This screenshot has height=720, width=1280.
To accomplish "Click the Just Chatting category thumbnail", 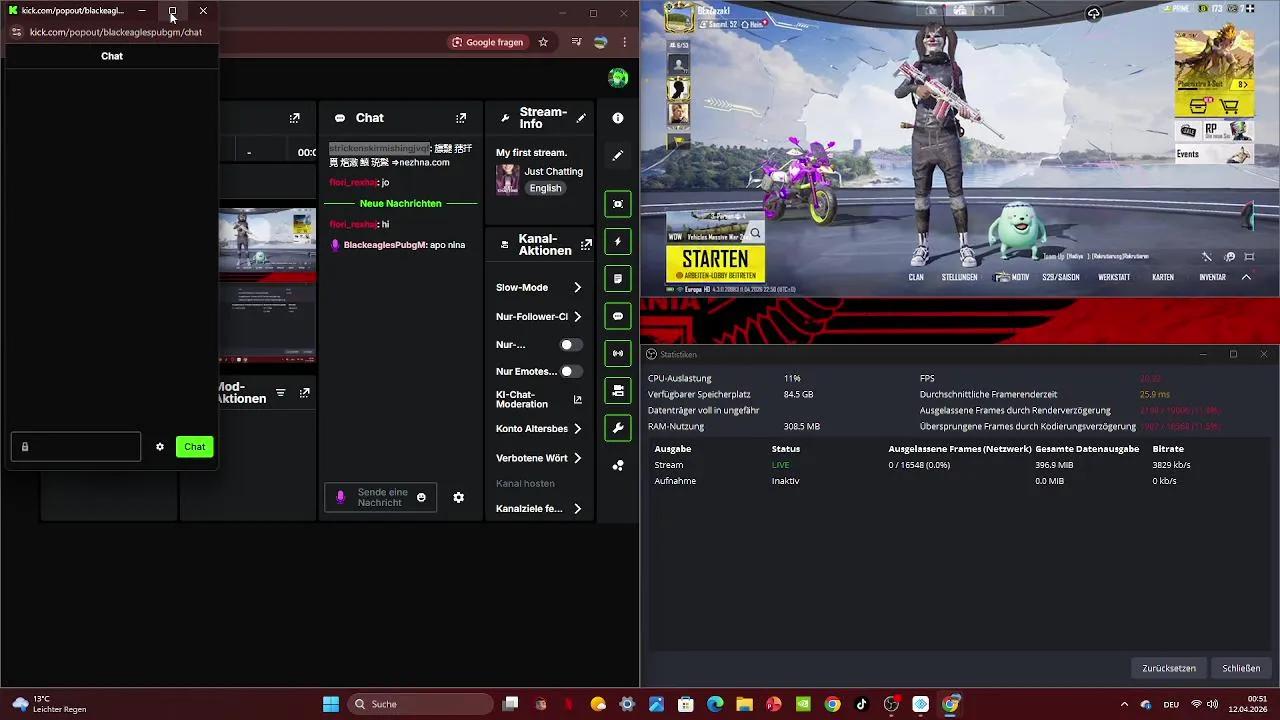I will coord(508,179).
